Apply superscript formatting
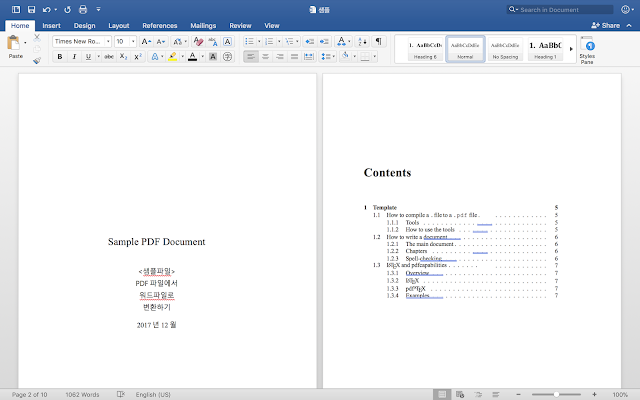640x400 pixels. tap(138, 57)
